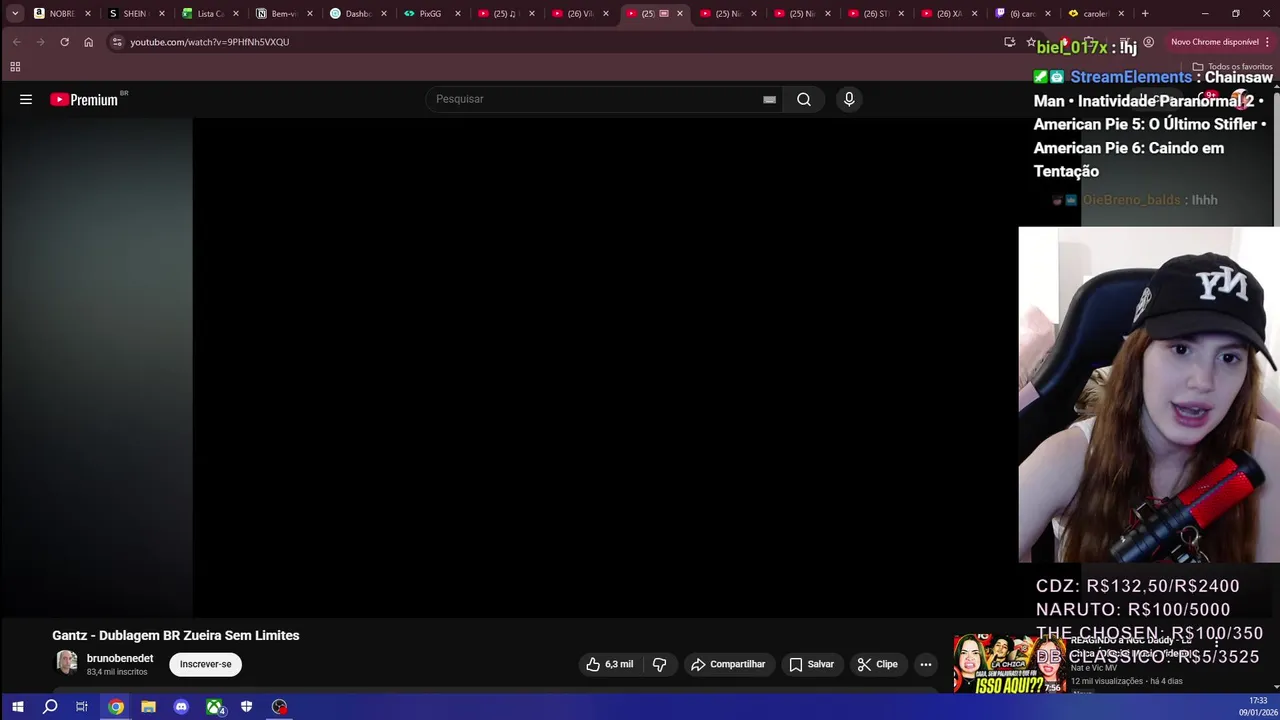Open Task View on taskbar
The height and width of the screenshot is (720, 1280).
click(x=82, y=707)
